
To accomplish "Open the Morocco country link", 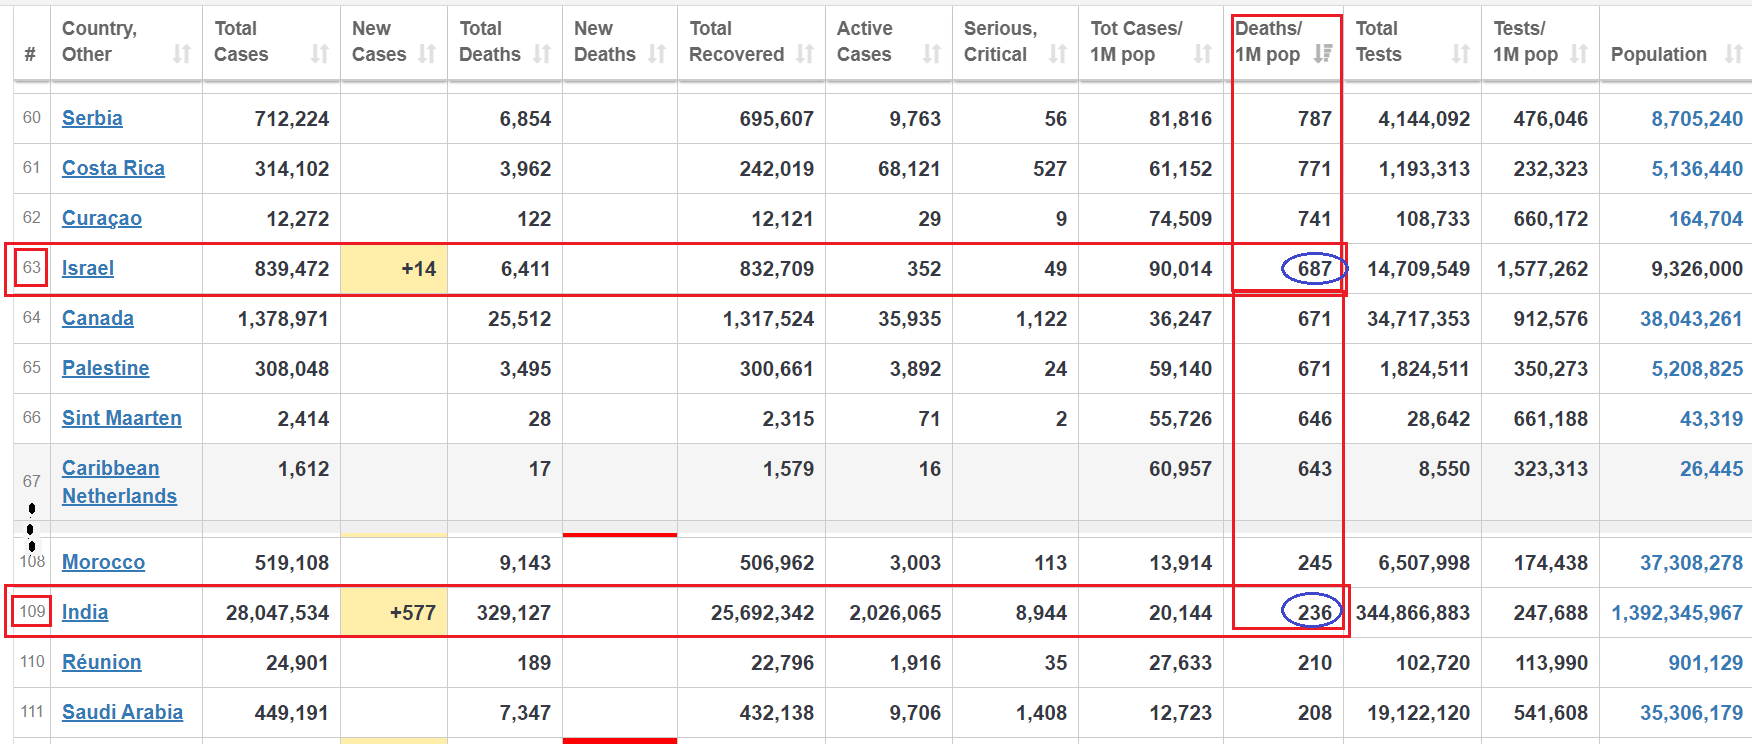I will (103, 562).
